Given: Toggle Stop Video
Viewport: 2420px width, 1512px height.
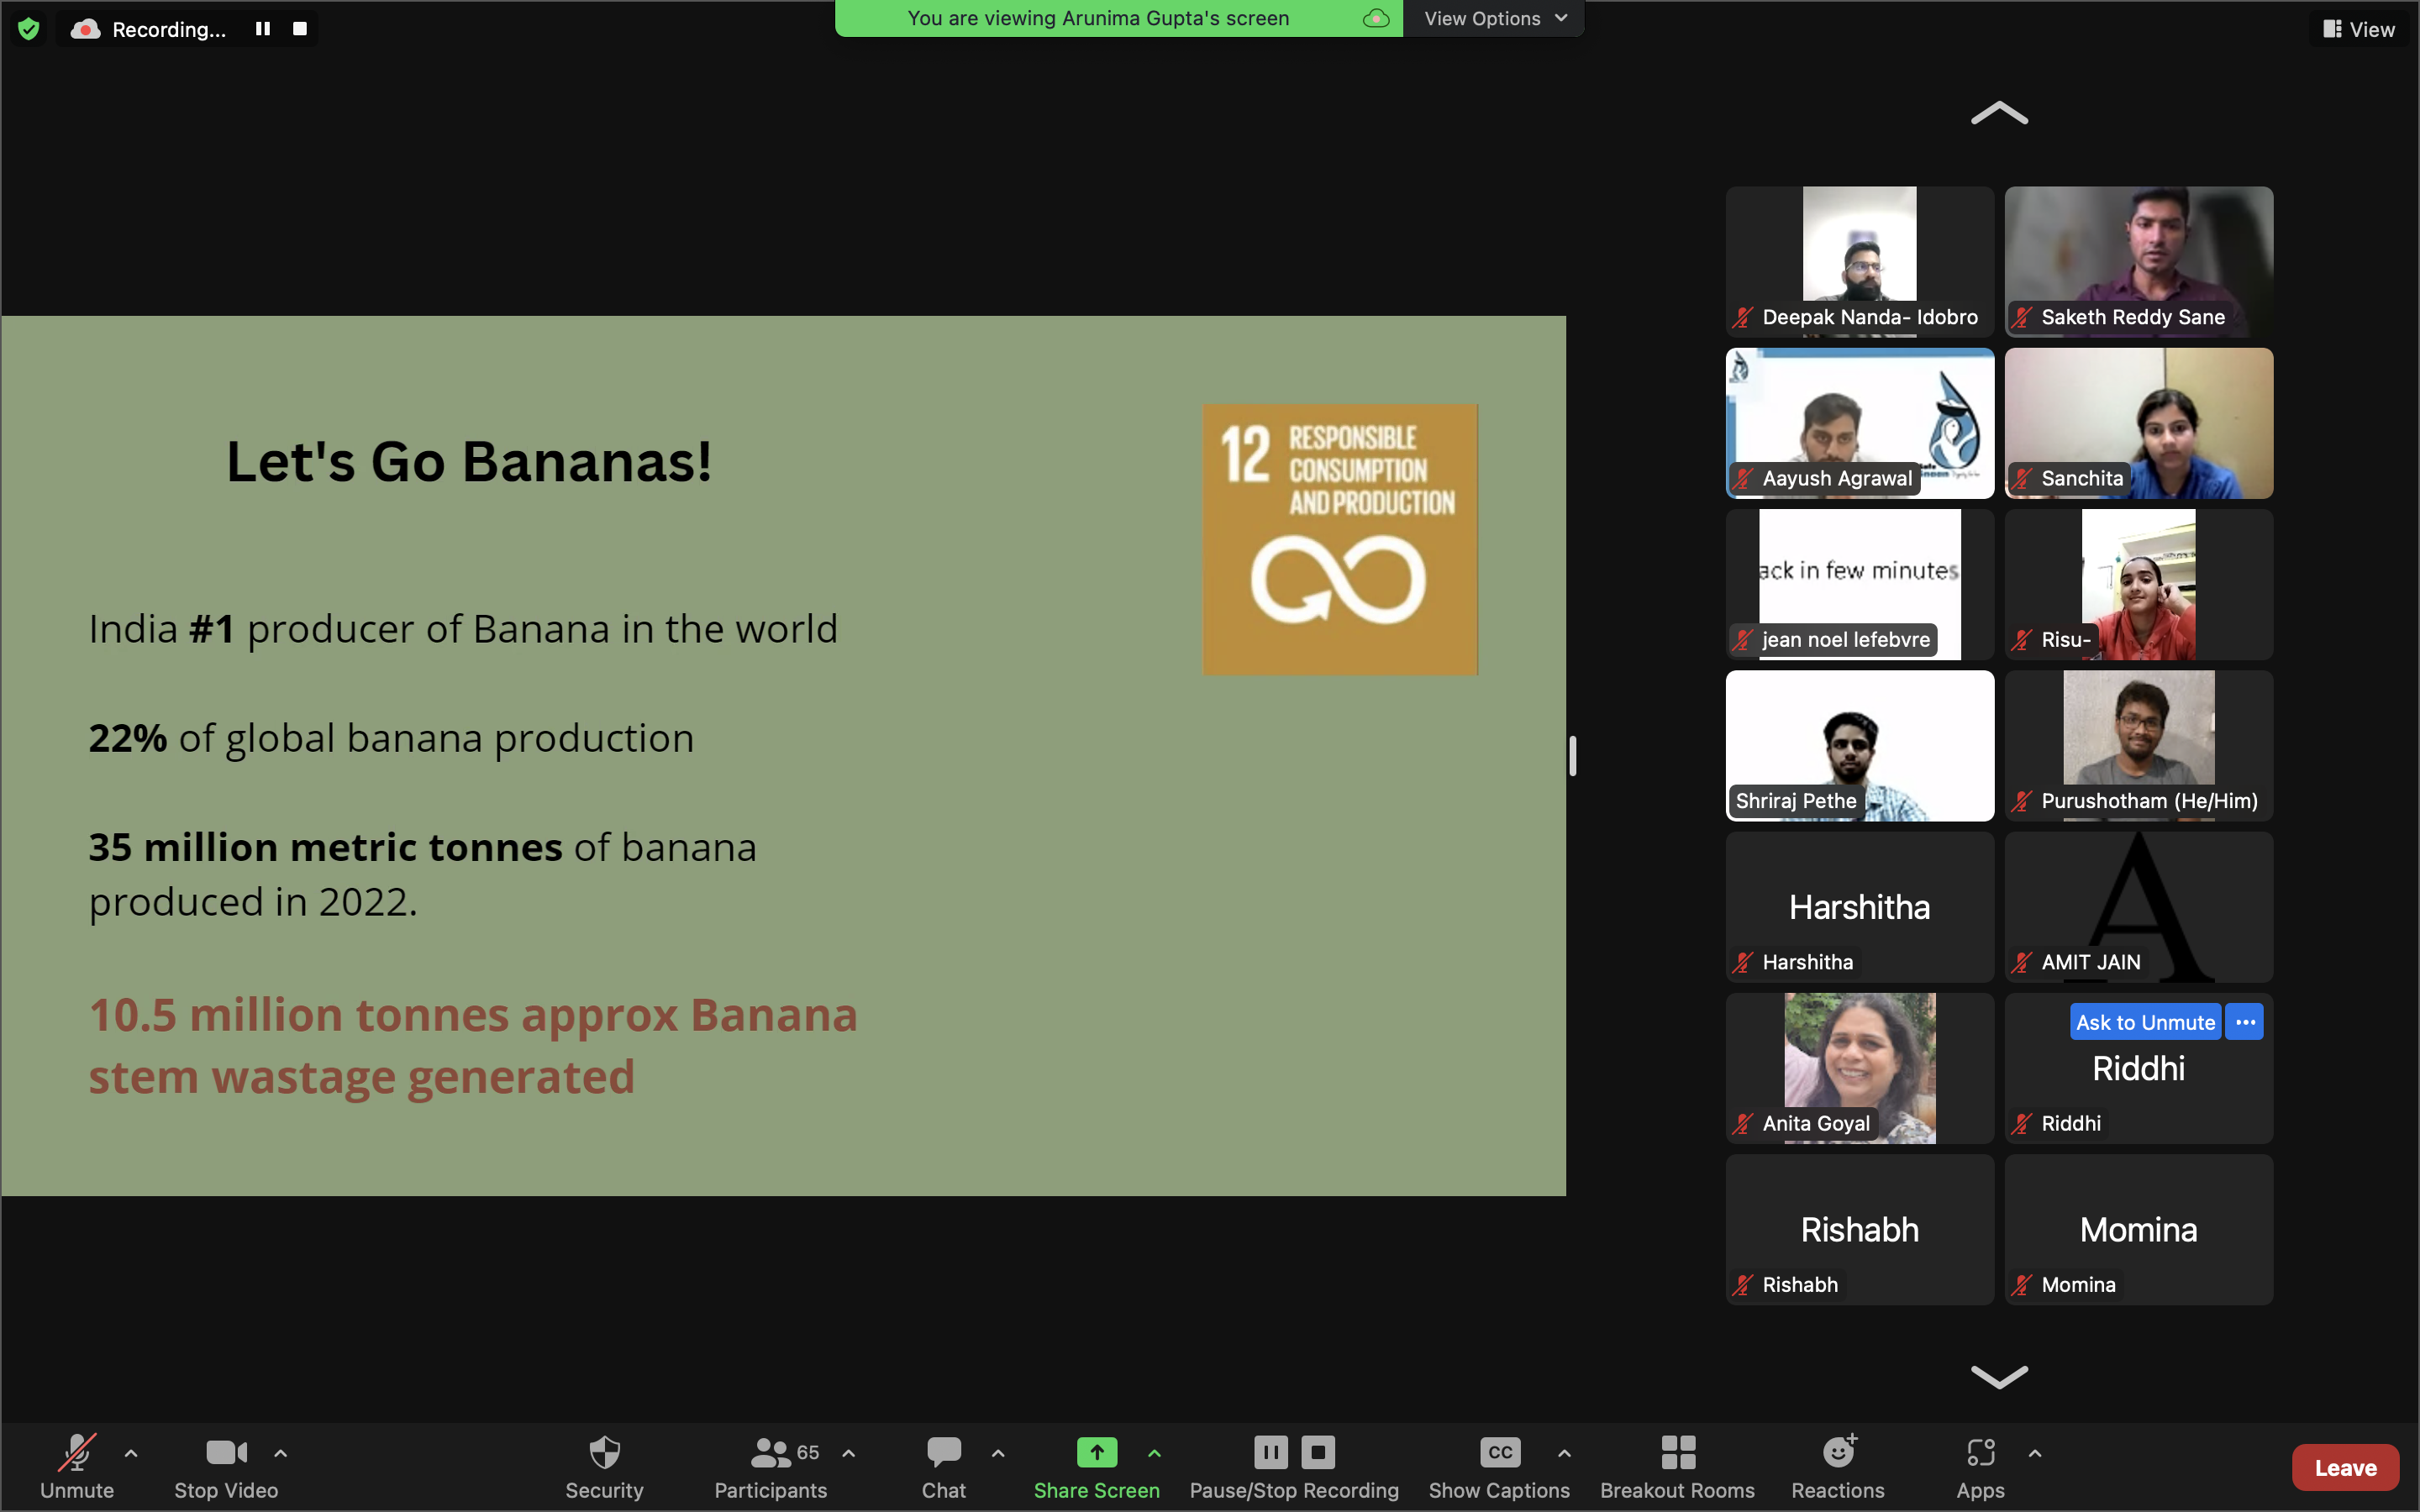Looking at the screenshot, I should pos(226,1466).
